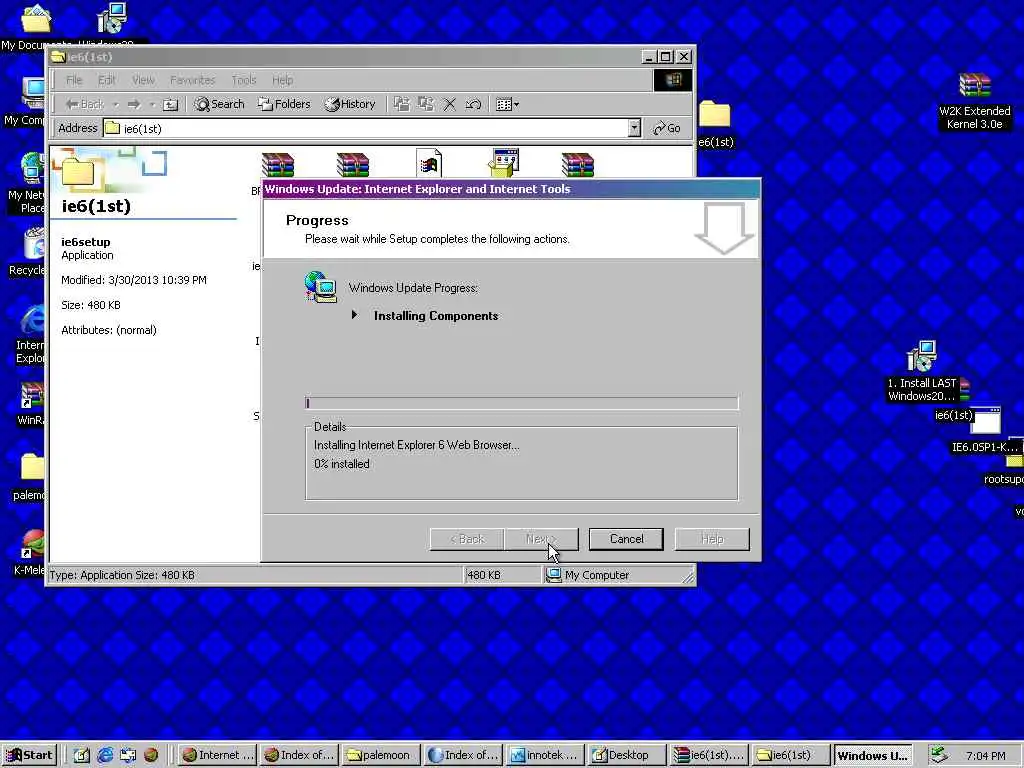Viewport: 1024px width, 768px height.
Task: Open the File menu in Explorer
Action: [74, 80]
